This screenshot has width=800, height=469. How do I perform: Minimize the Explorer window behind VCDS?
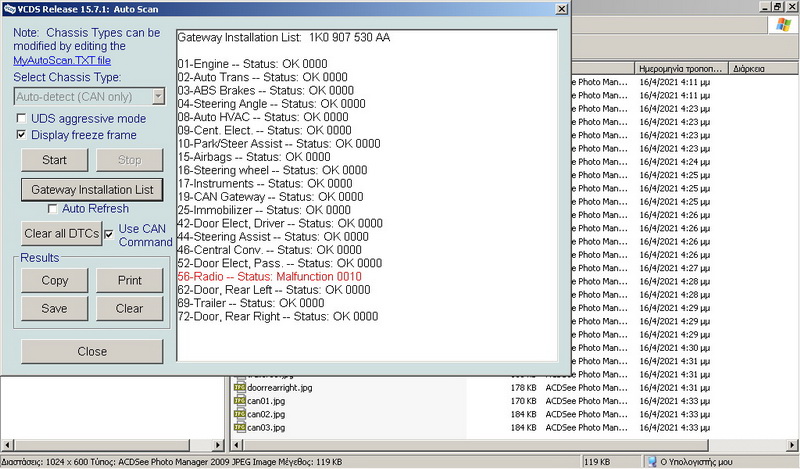[x=765, y=7]
